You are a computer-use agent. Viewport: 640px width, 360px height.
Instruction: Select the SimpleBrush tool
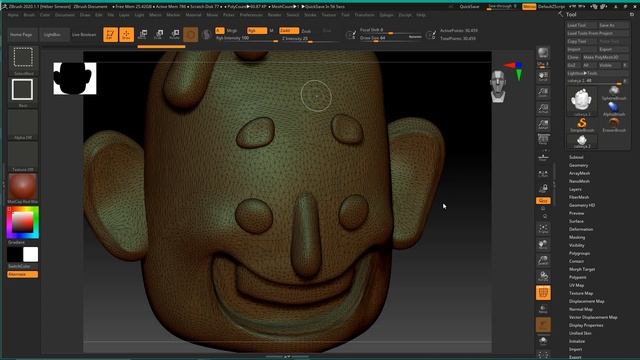(x=582, y=124)
